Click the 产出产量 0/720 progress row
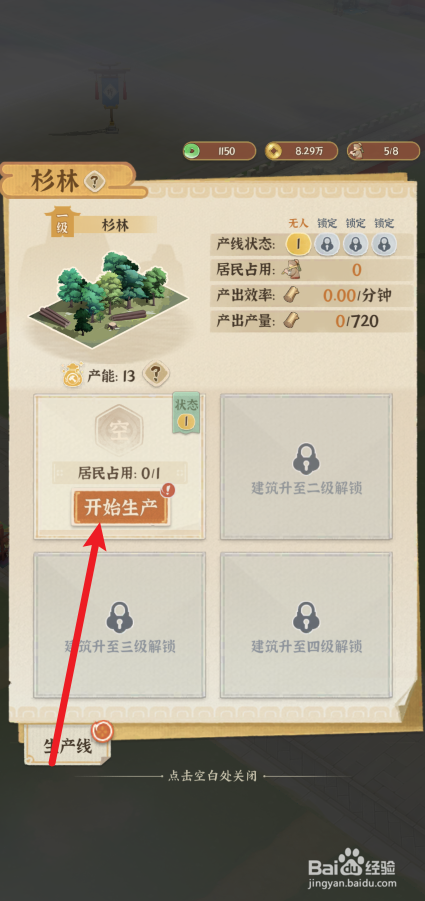Viewport: 425px width, 901px height. (312, 321)
